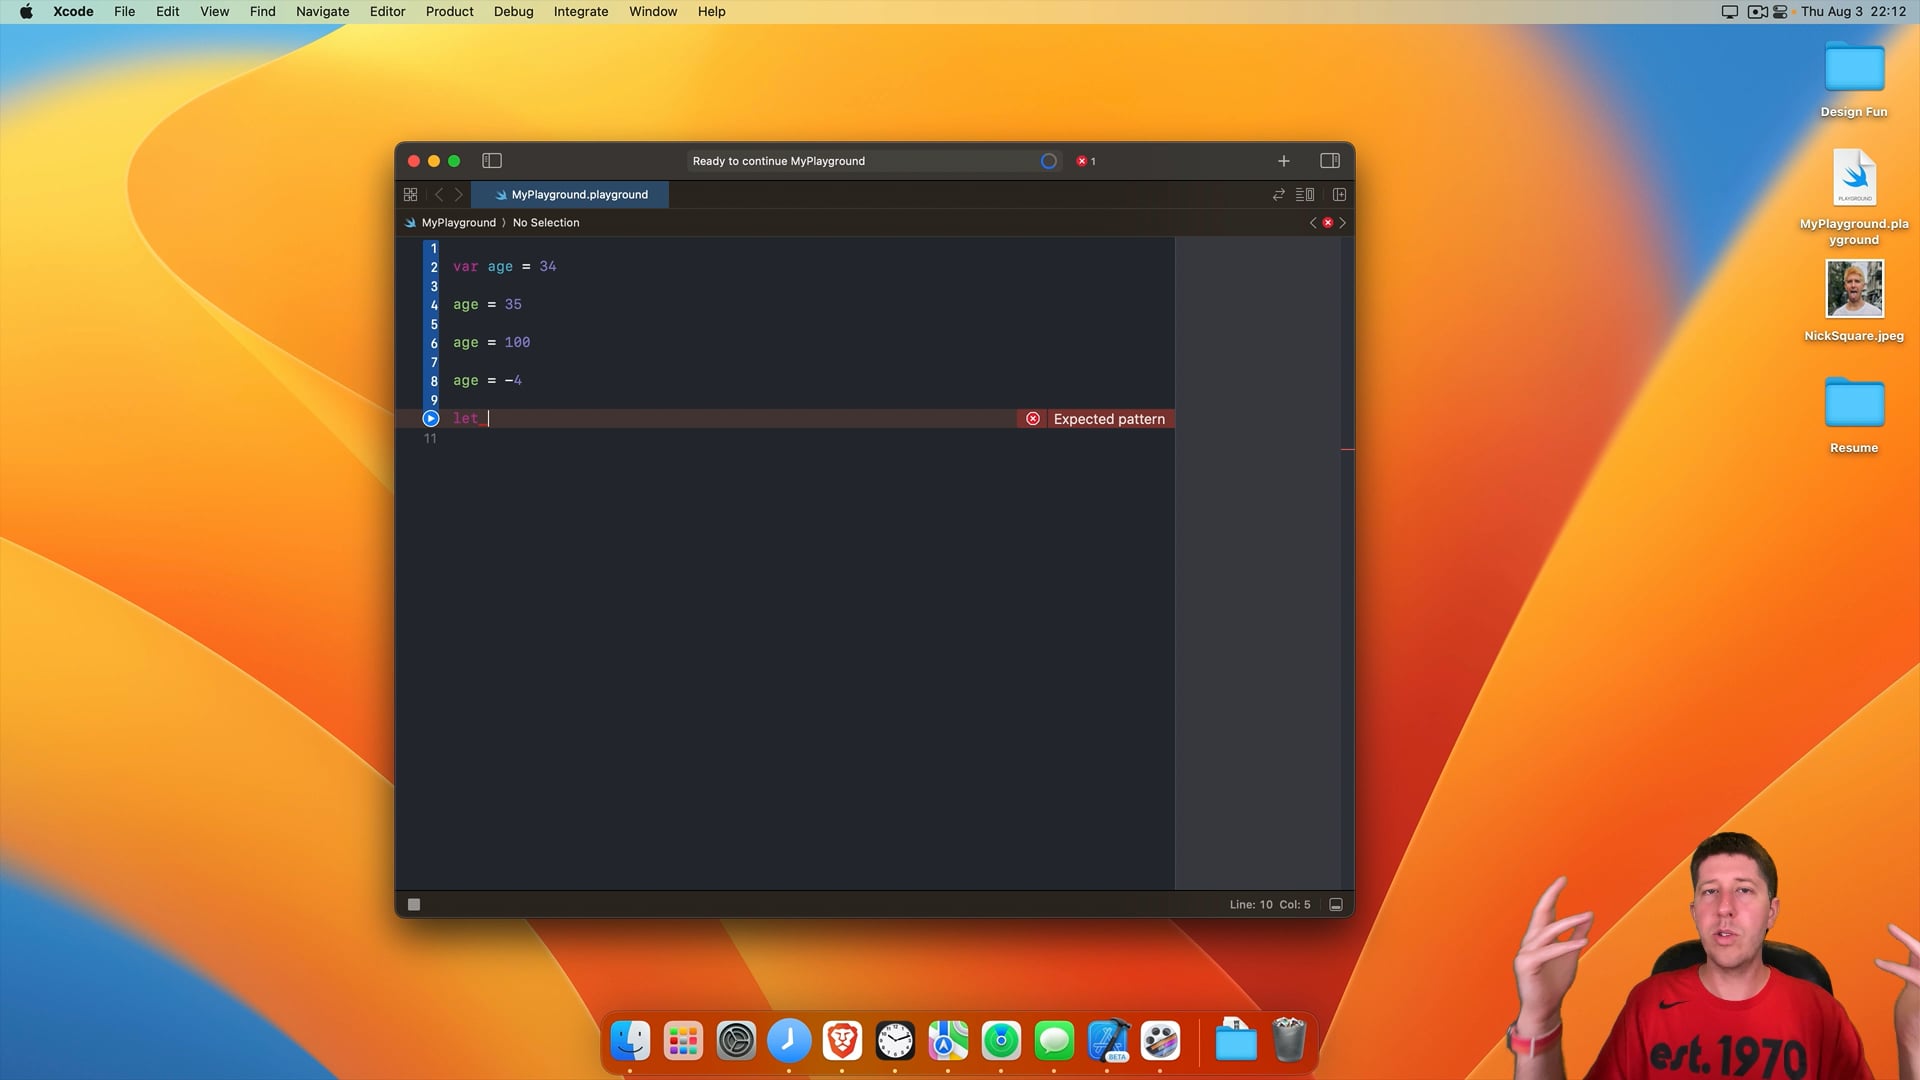Click the screen recording menu bar icon
This screenshot has height=1080, width=1920.
tap(1757, 12)
